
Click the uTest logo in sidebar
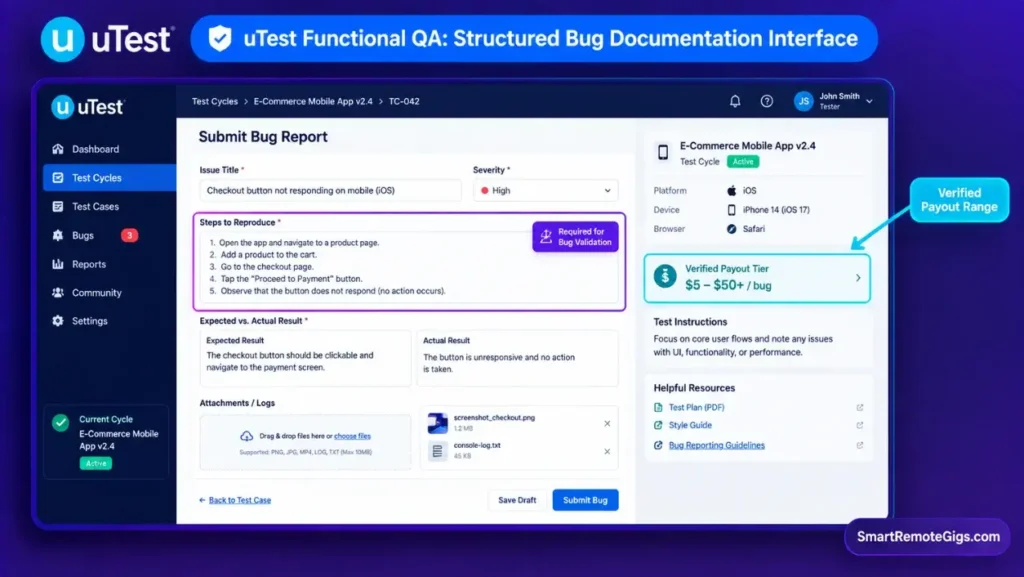coord(88,106)
